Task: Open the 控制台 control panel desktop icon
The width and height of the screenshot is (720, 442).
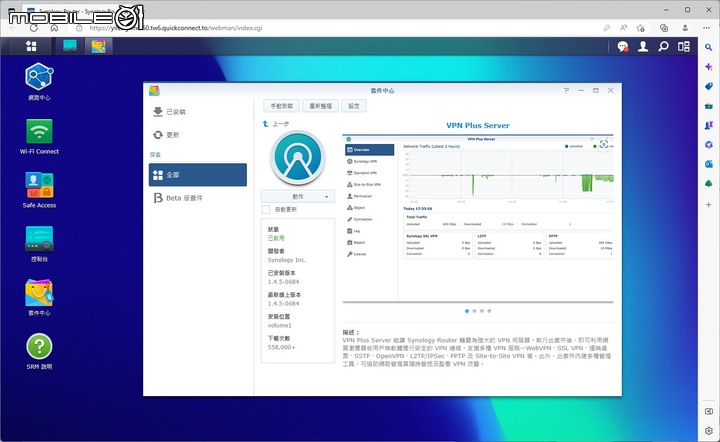Action: tap(39, 244)
